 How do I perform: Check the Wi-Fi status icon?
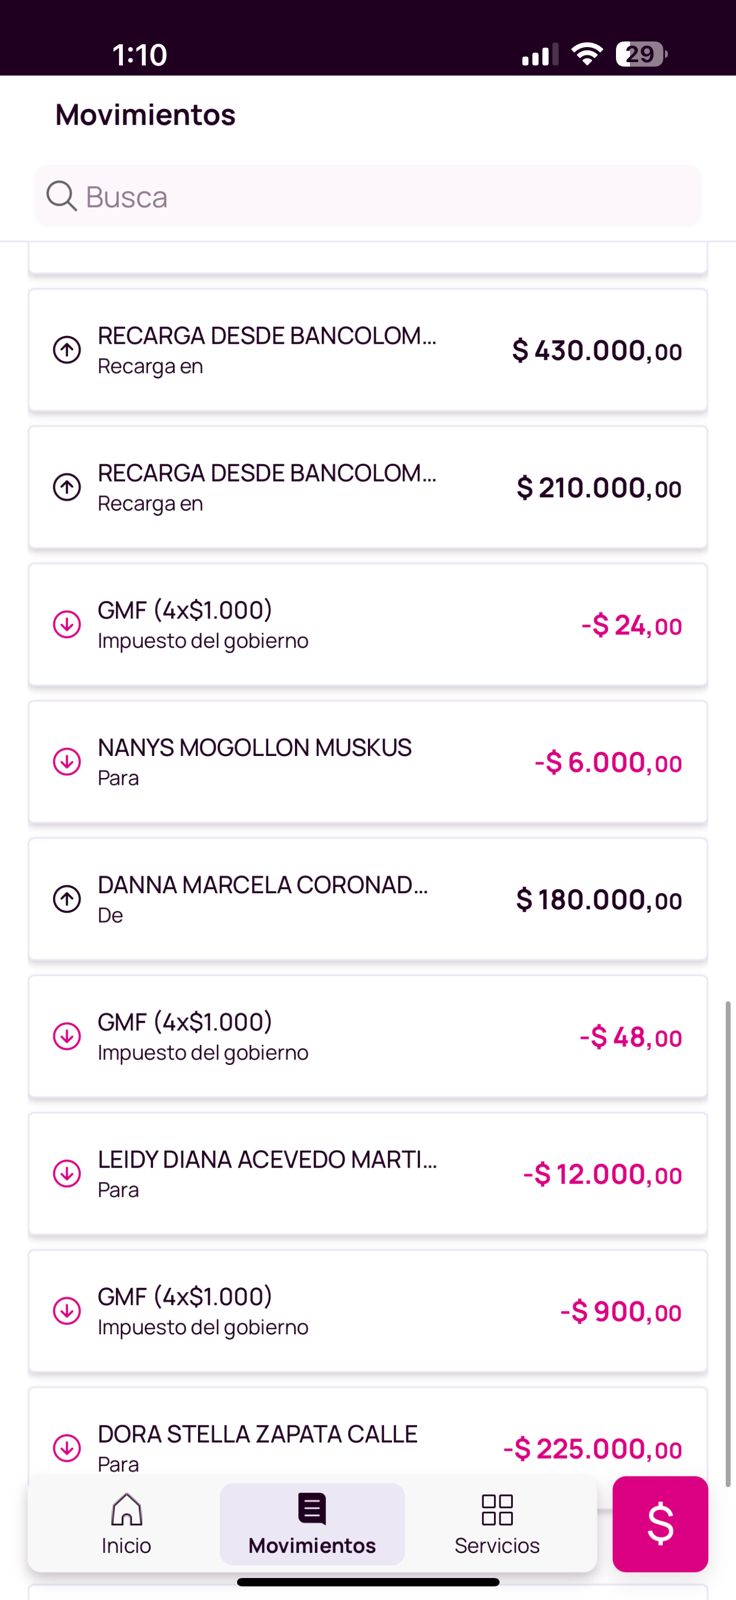click(587, 54)
